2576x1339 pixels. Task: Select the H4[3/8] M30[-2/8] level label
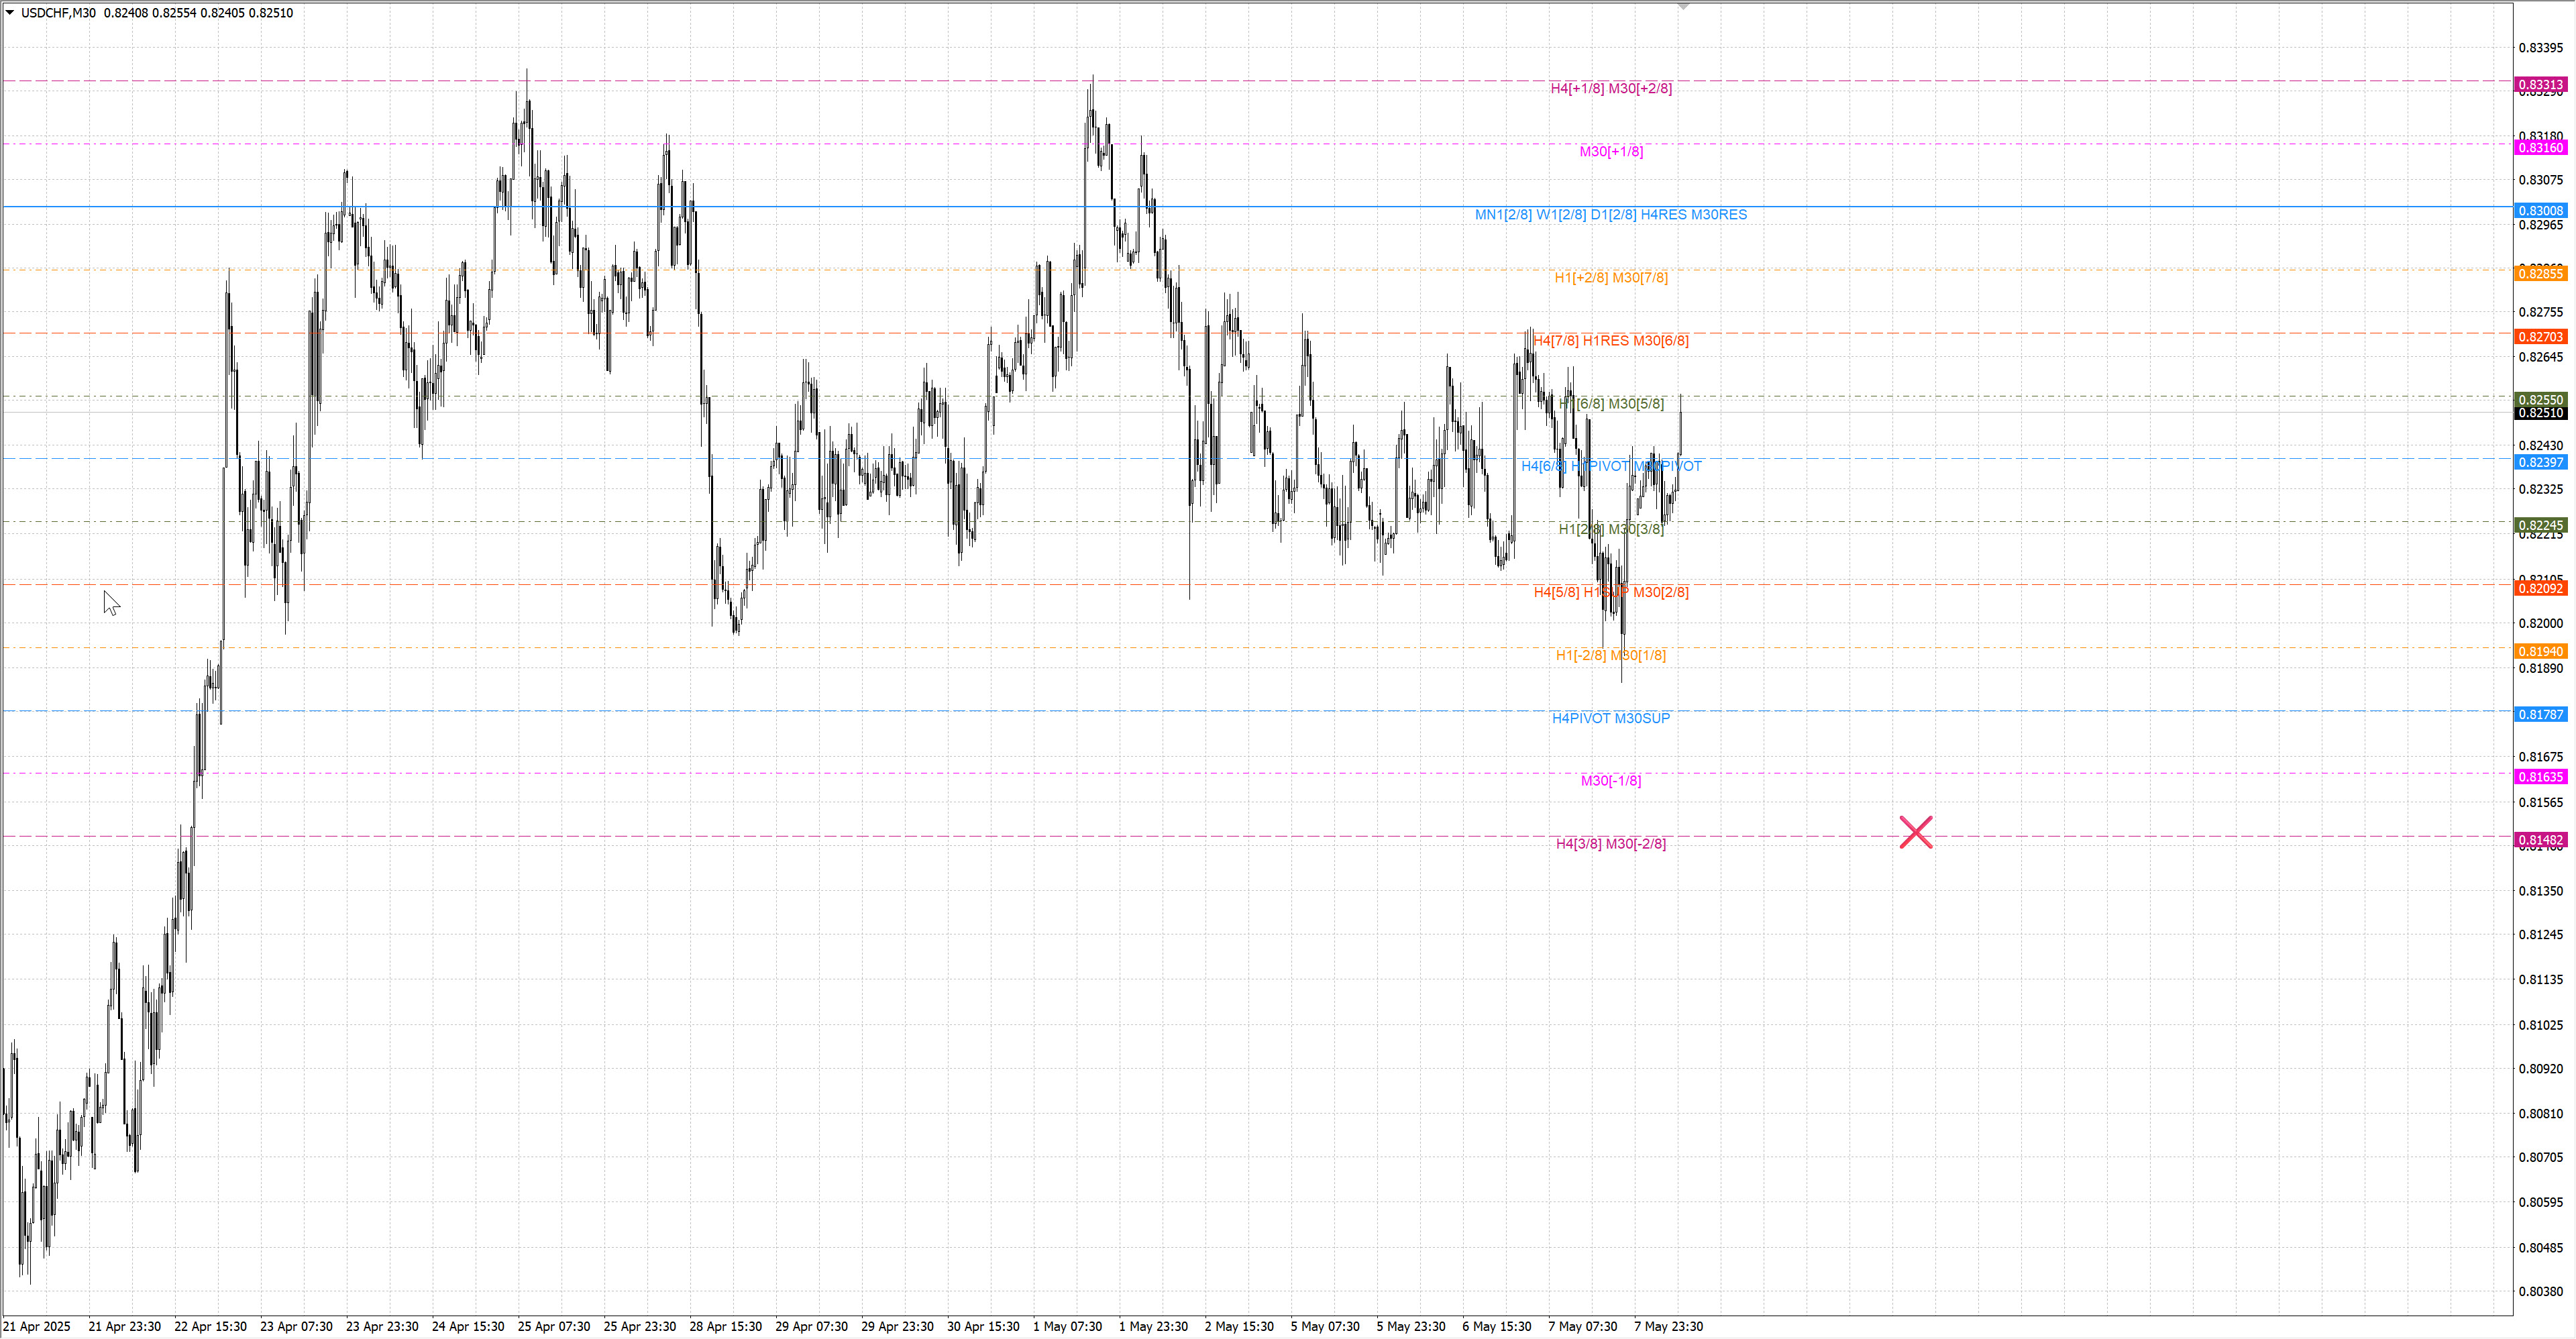(x=1610, y=843)
